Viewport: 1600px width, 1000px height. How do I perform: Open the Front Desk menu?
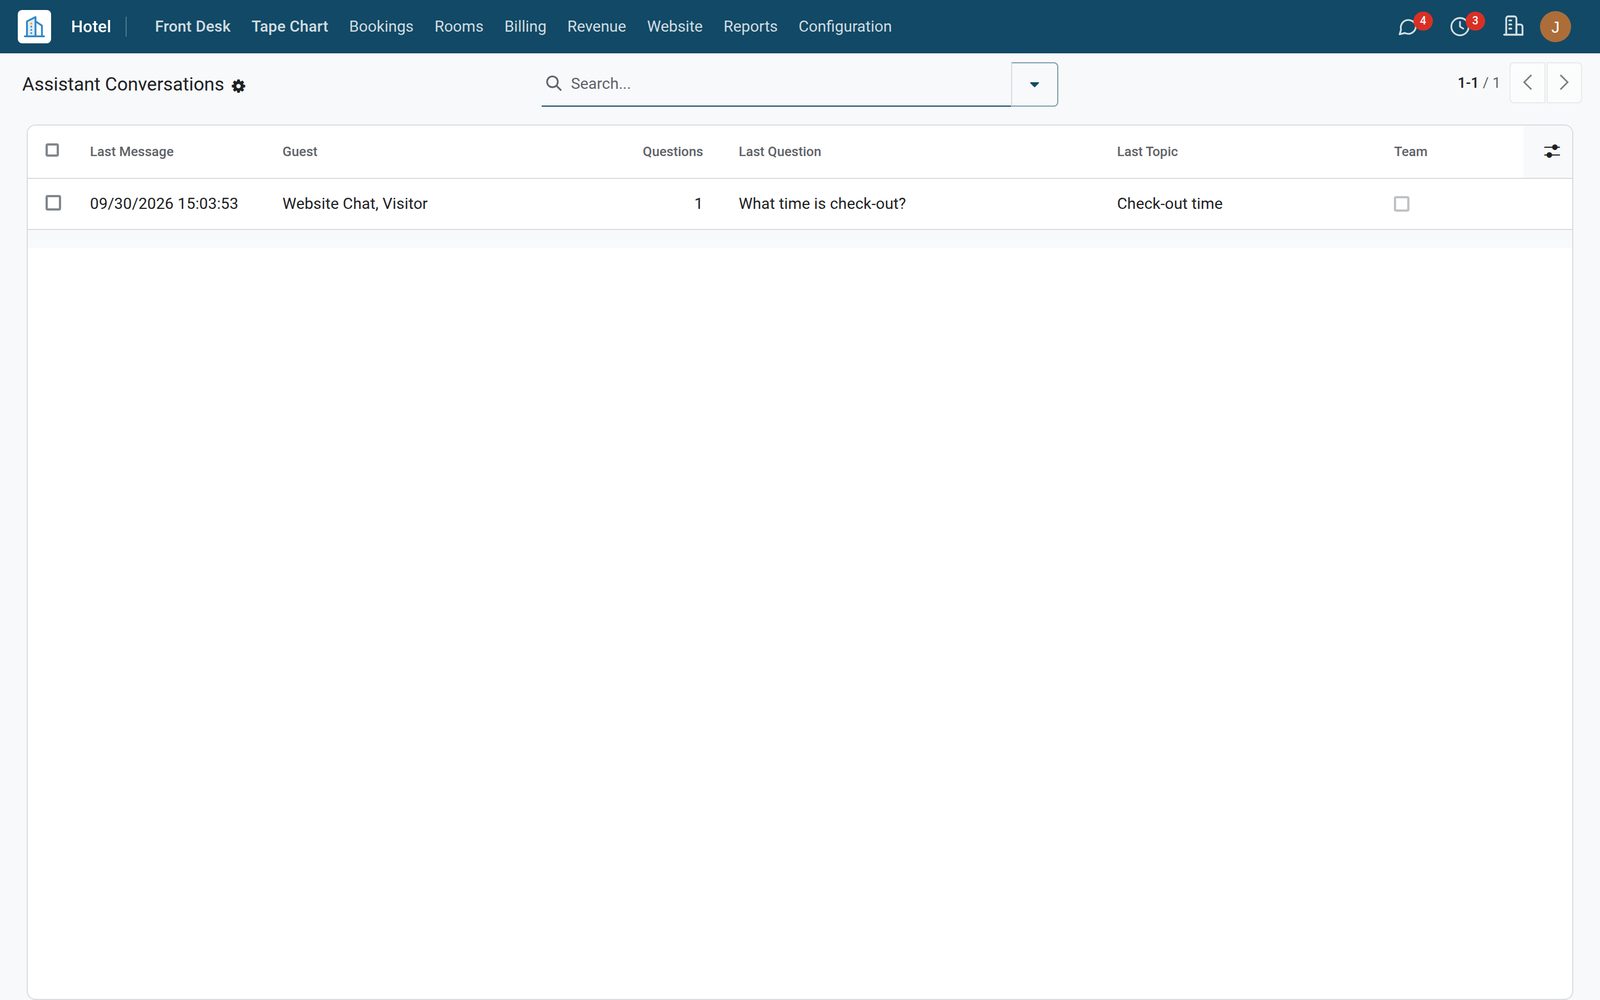(192, 26)
